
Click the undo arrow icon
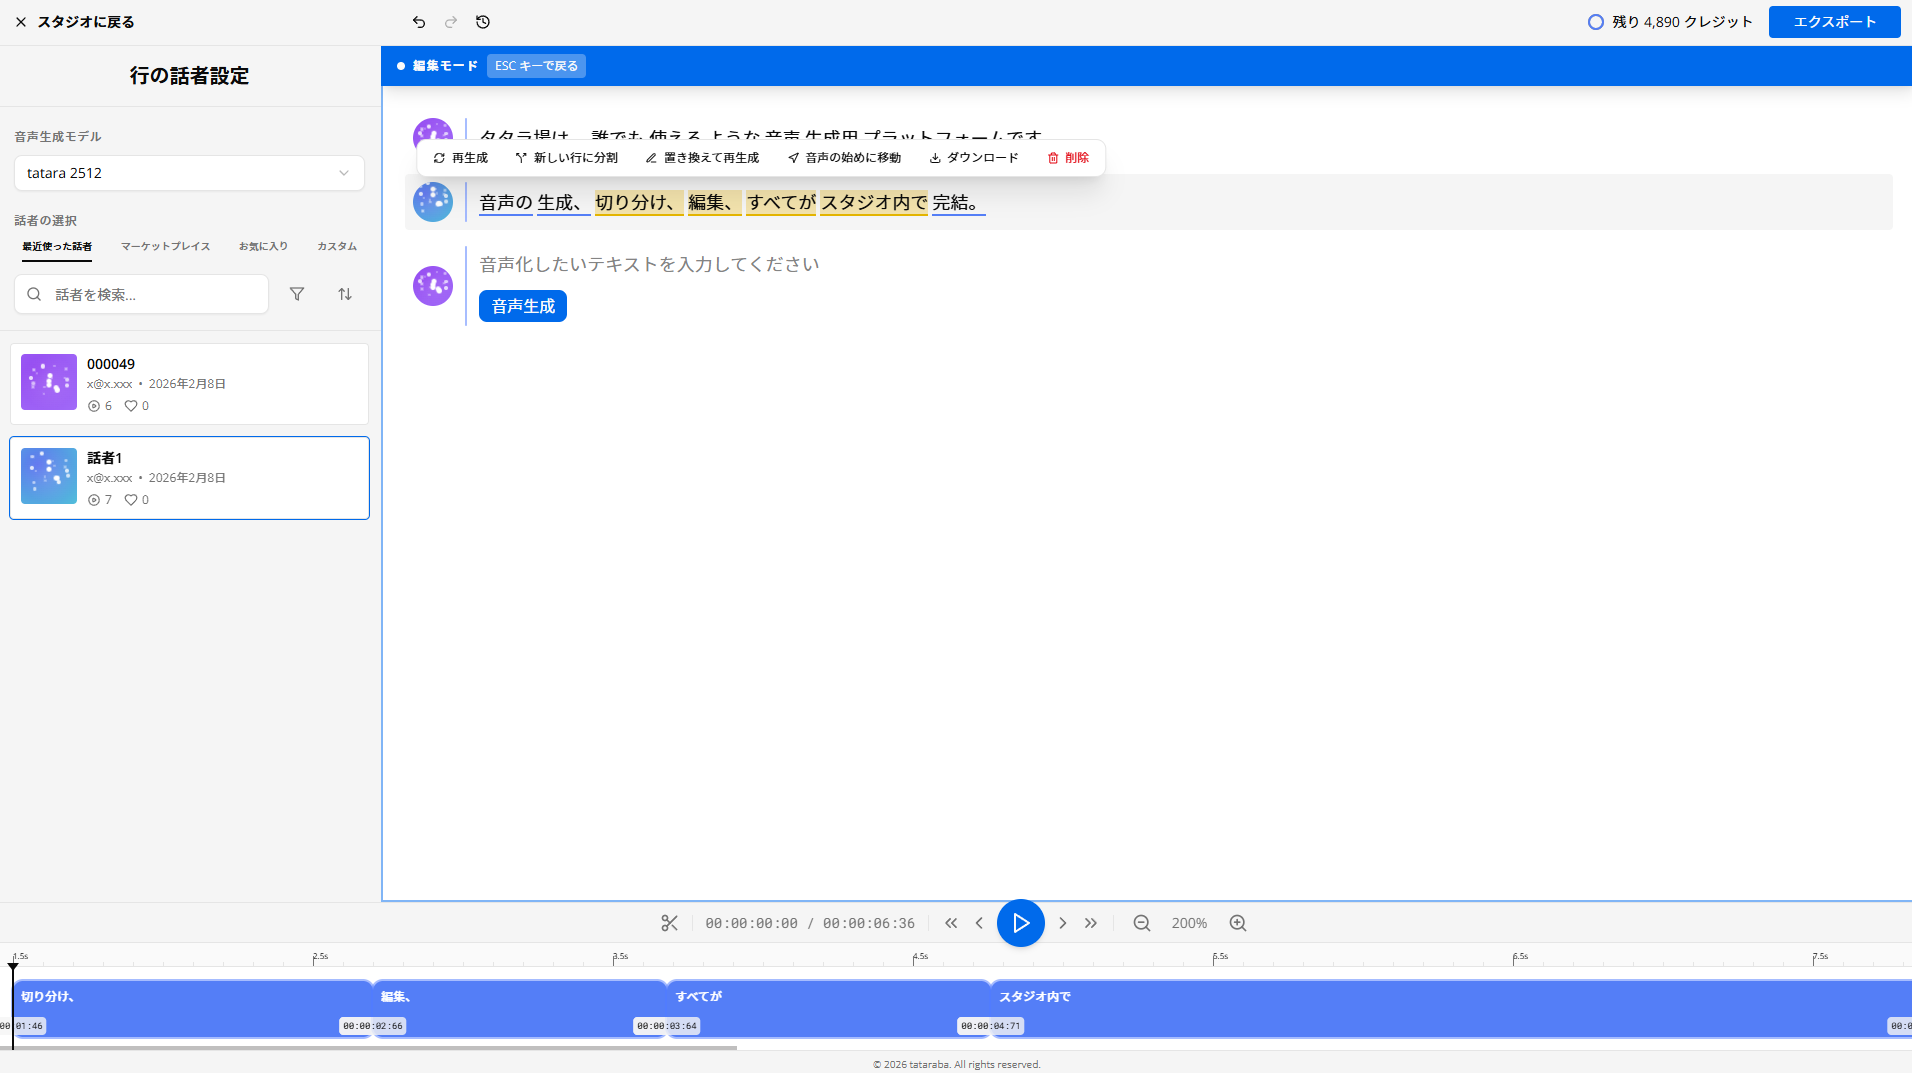[x=419, y=22]
